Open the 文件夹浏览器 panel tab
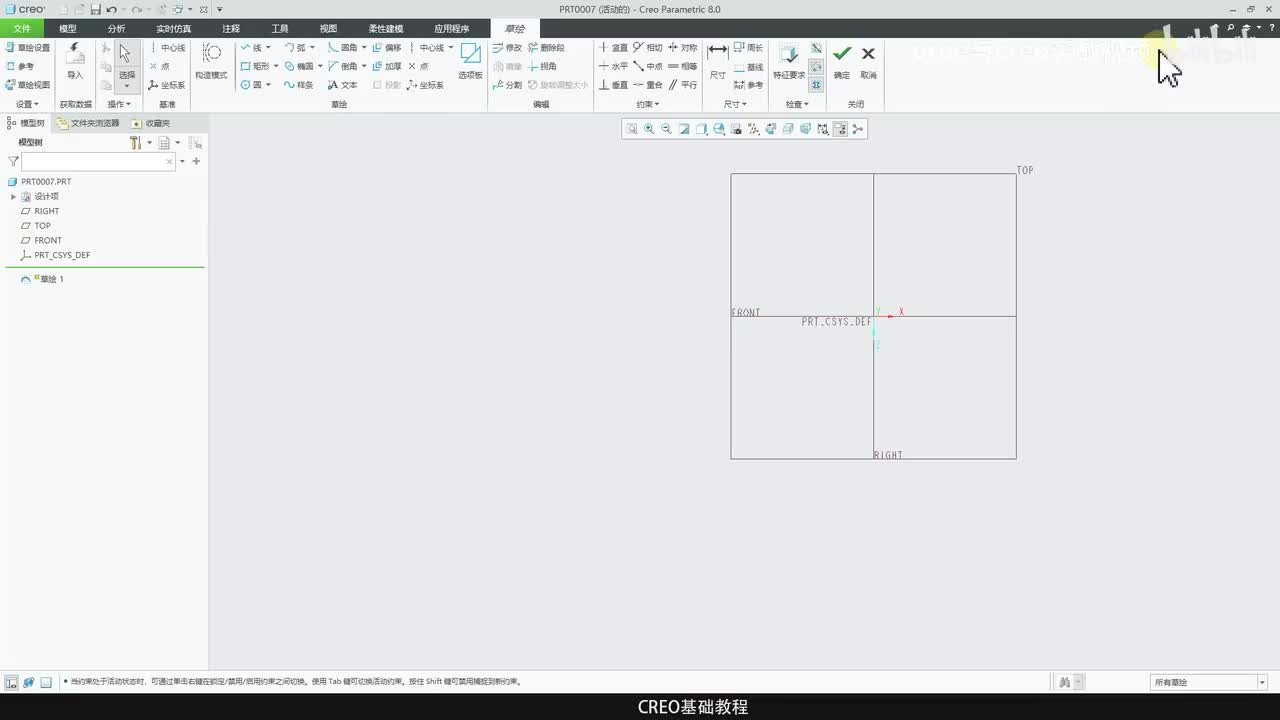 (x=88, y=123)
